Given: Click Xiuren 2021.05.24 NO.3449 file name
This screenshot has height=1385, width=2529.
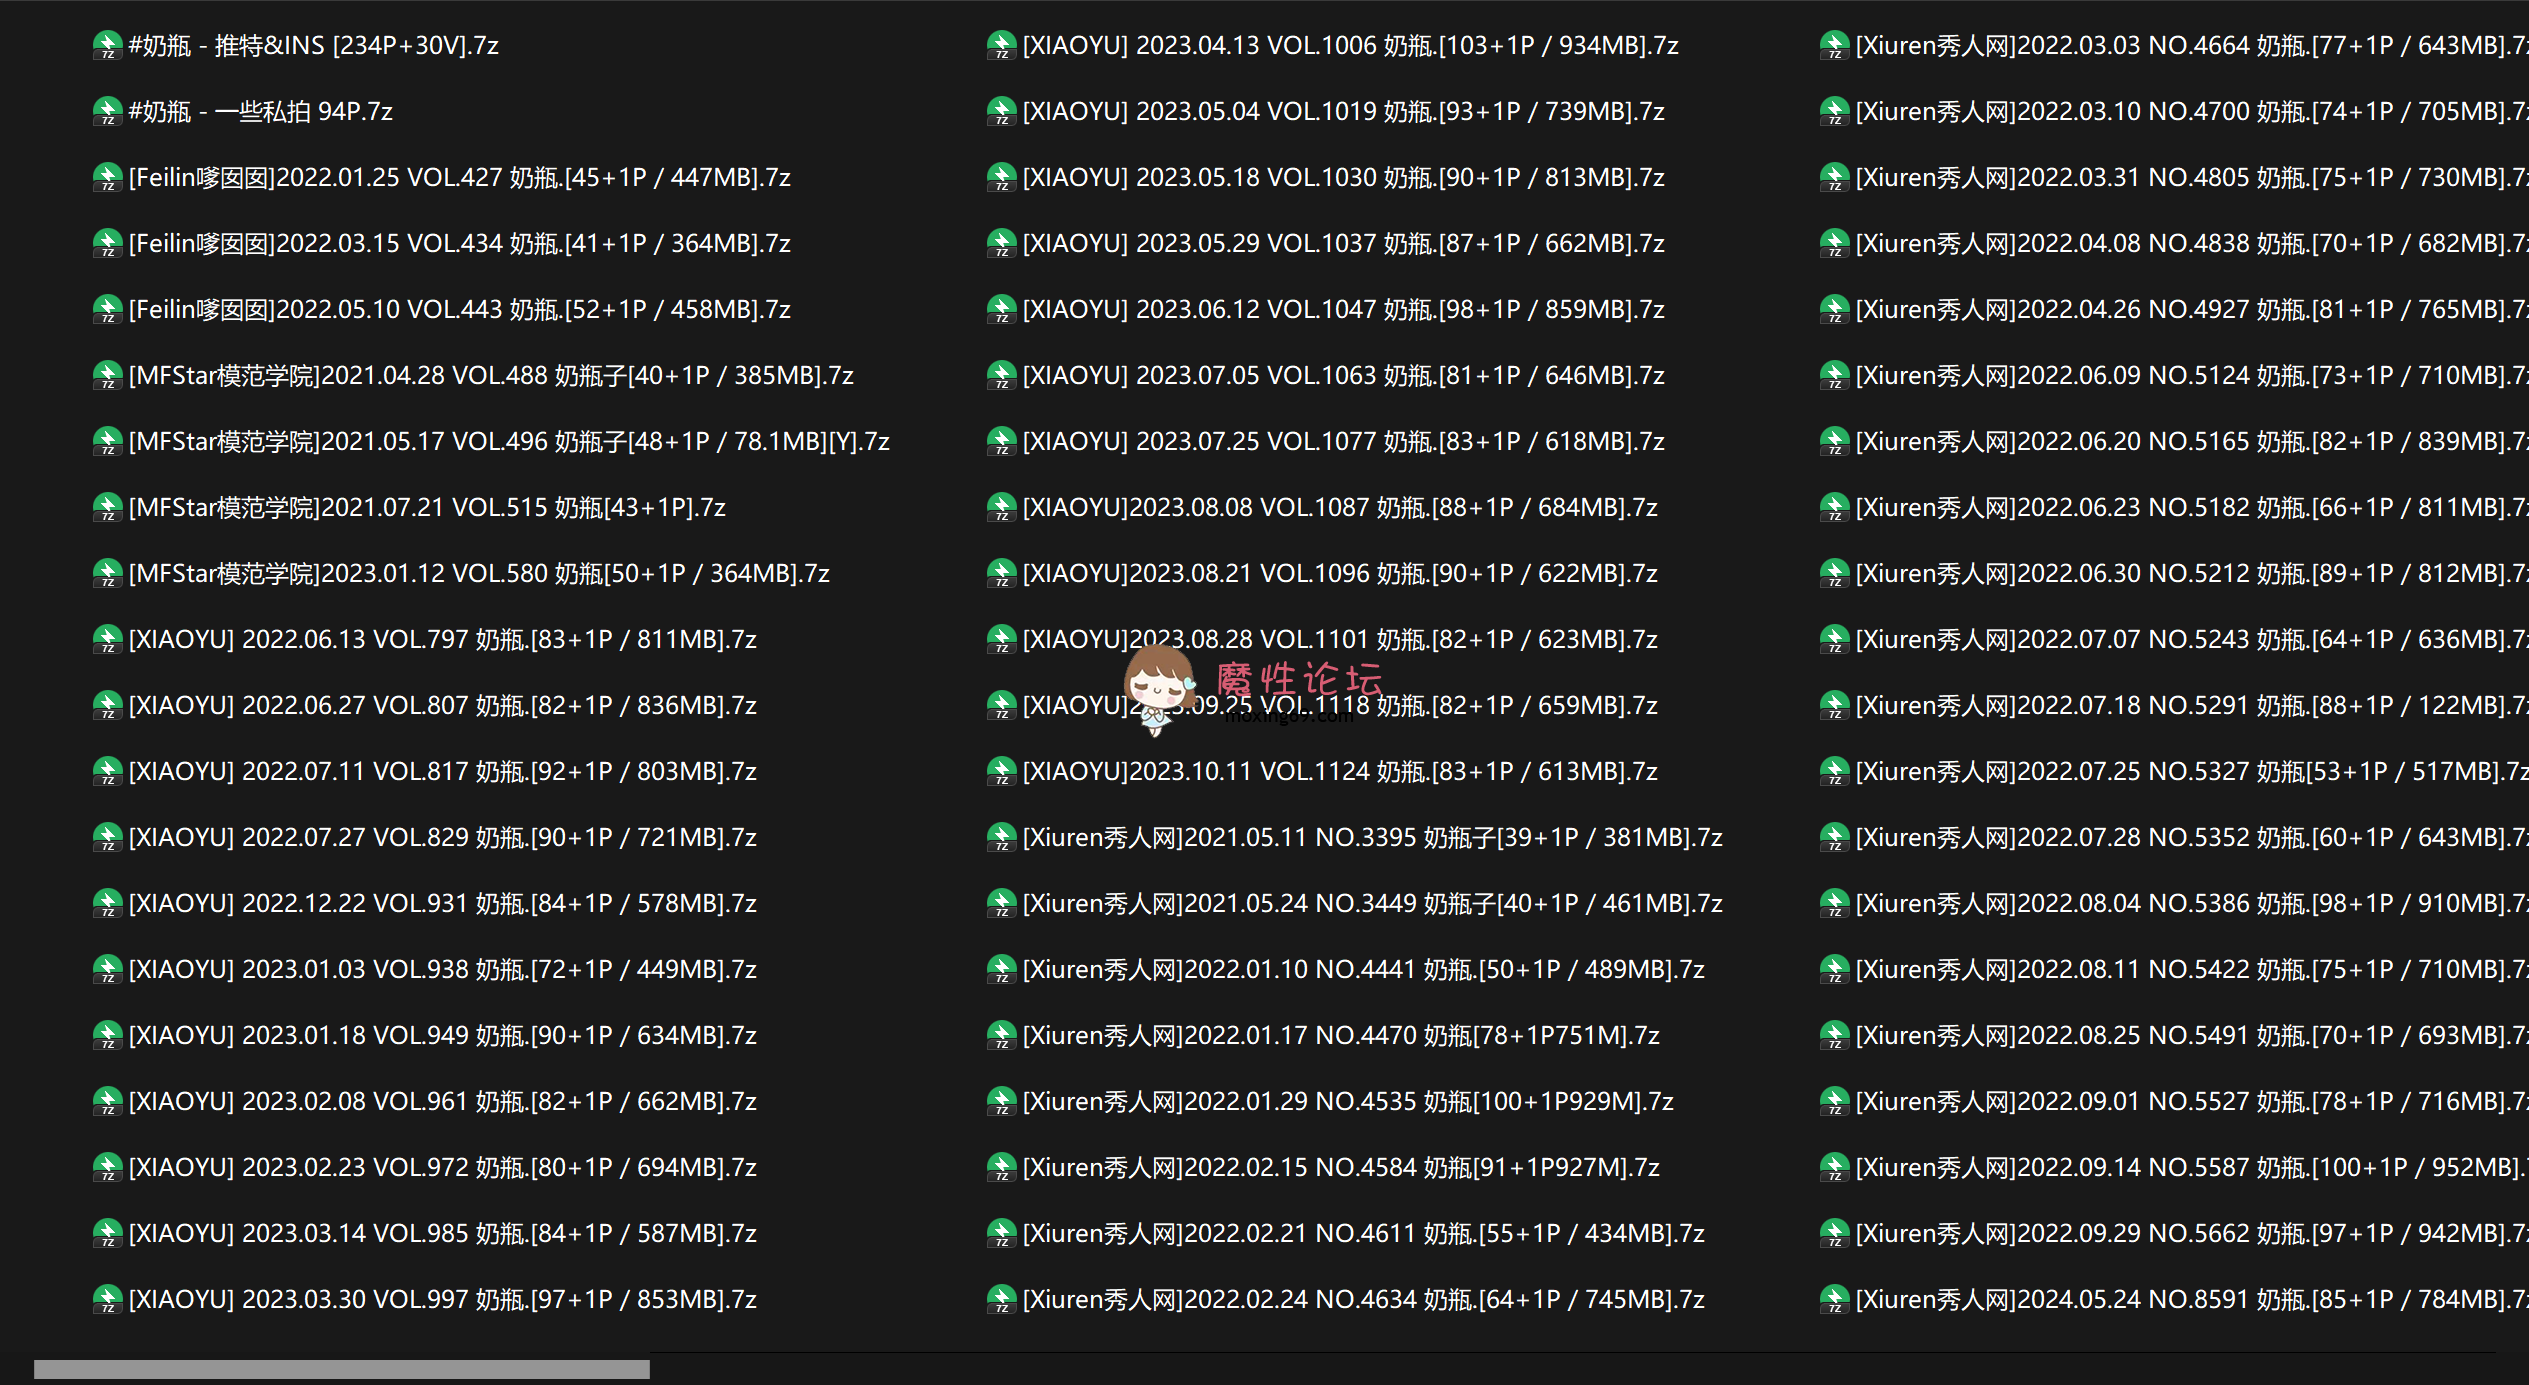Looking at the screenshot, I should point(1373,904).
